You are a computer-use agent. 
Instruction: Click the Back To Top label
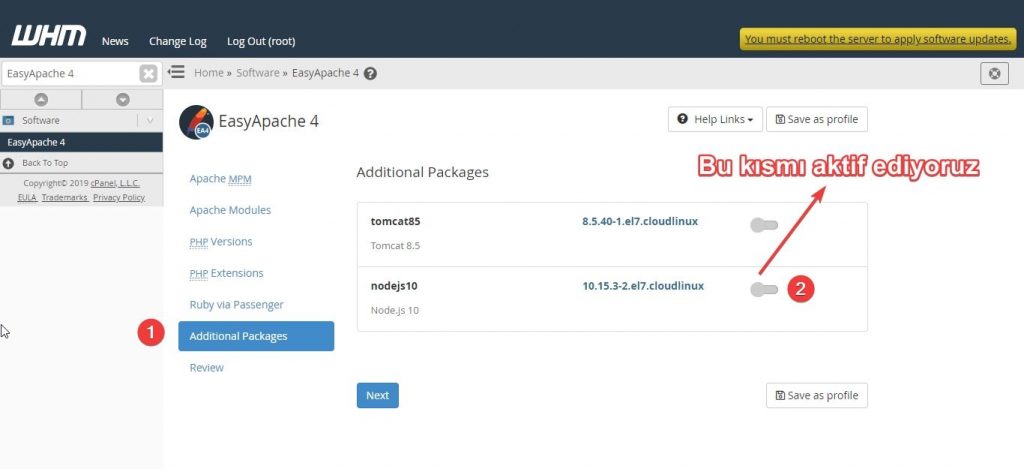45,163
